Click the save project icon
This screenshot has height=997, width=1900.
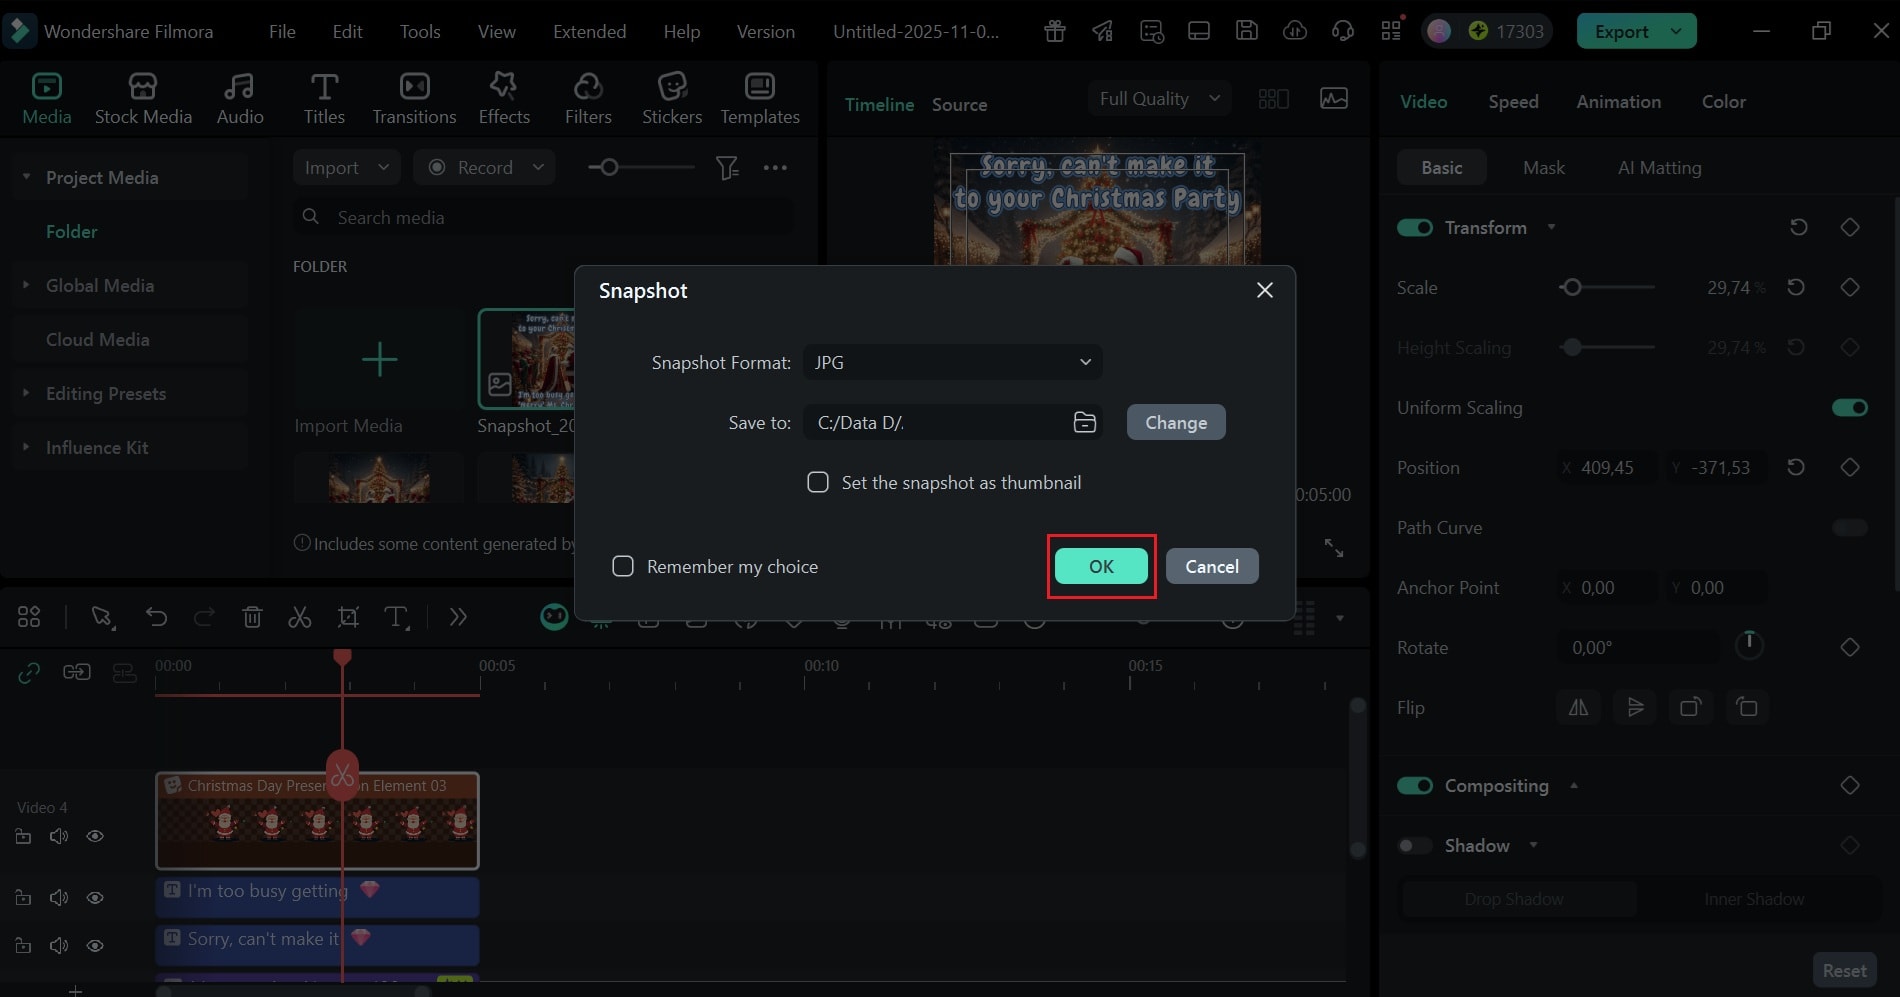(1247, 31)
